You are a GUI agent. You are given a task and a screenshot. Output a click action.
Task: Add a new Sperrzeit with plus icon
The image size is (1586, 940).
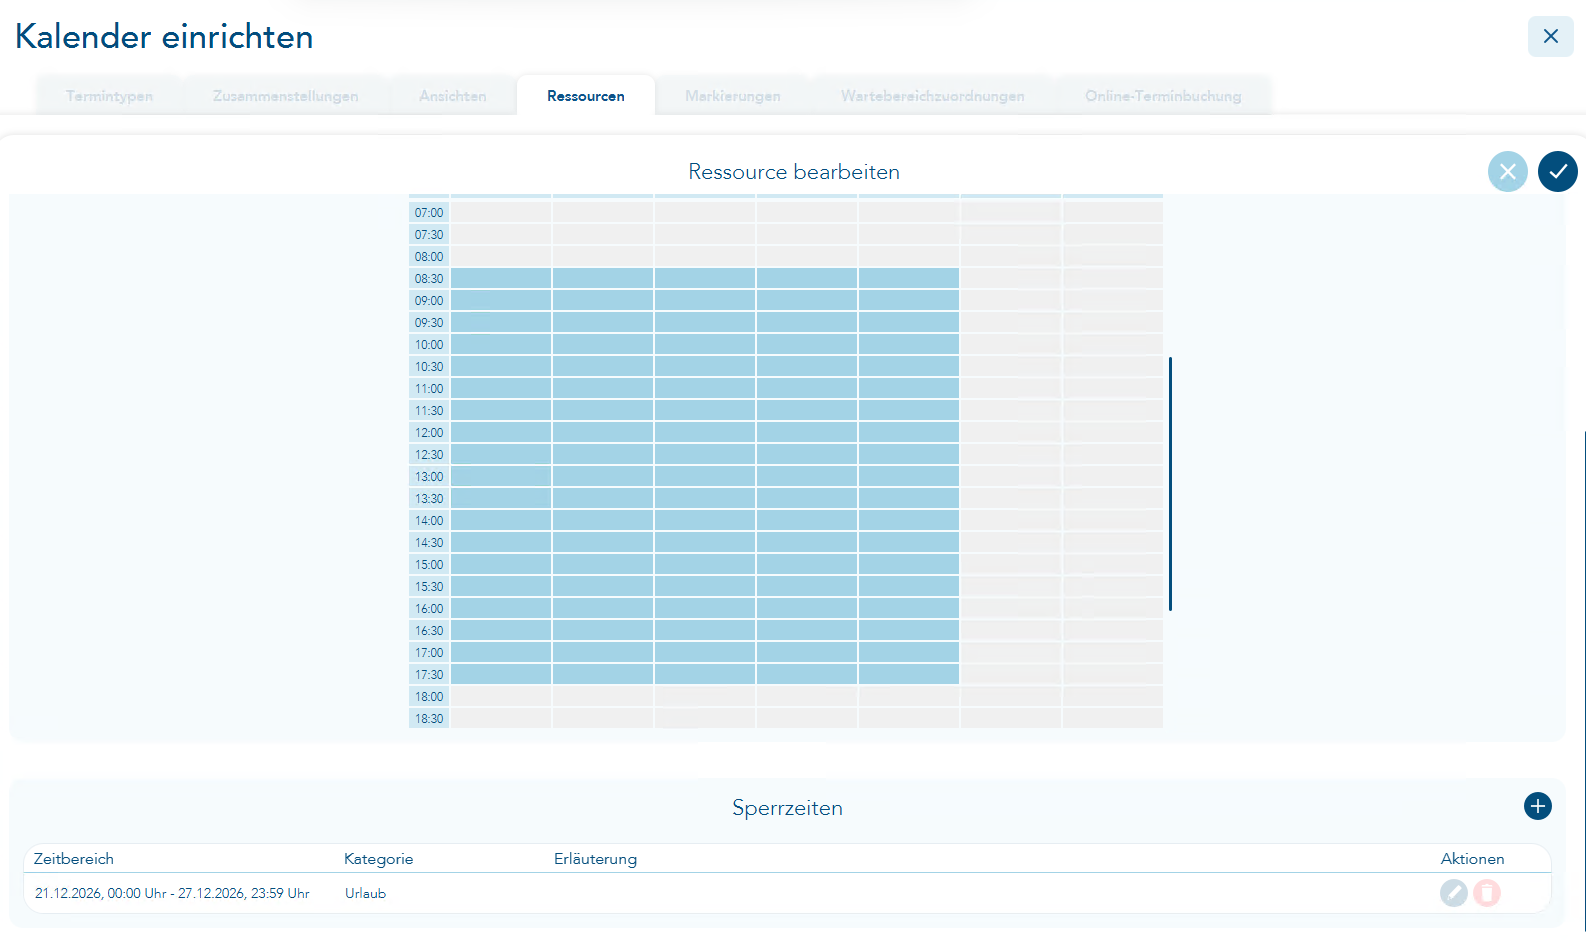point(1537,806)
